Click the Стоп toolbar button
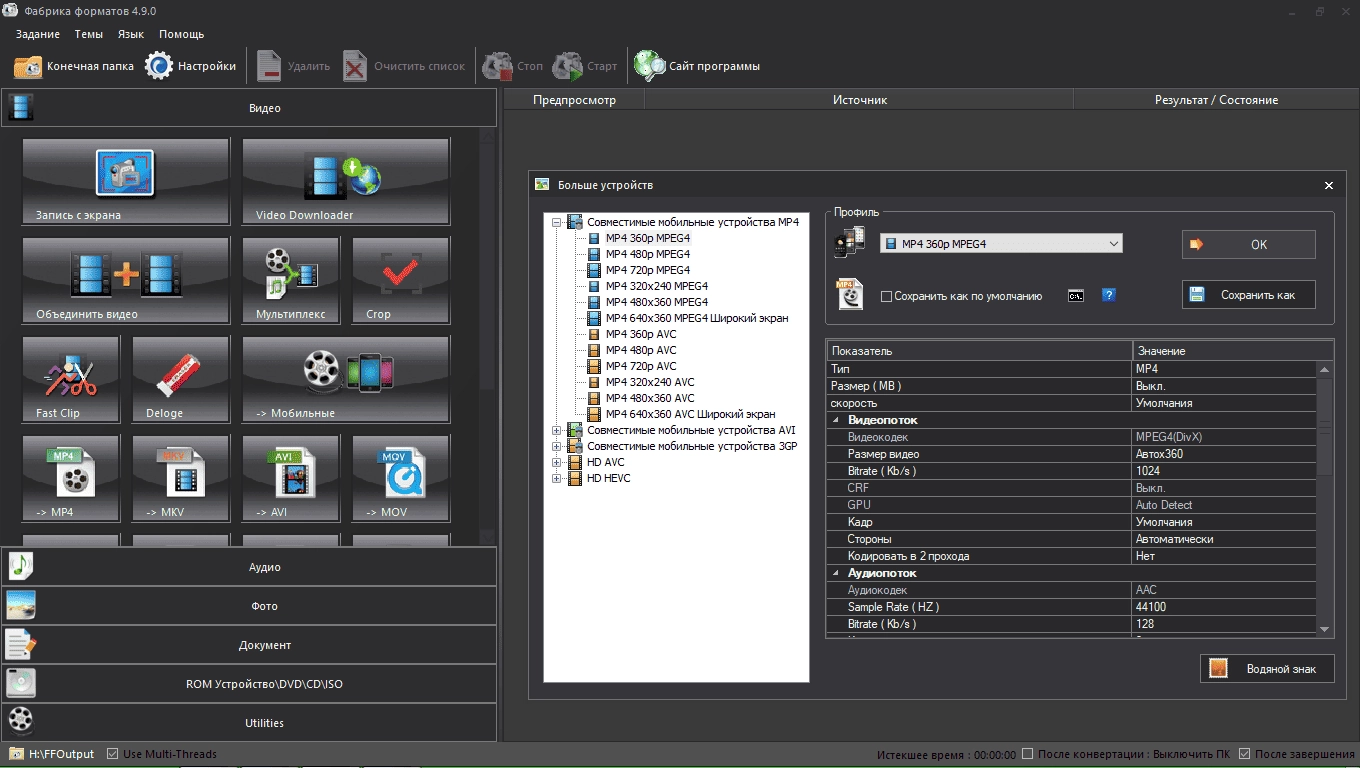1360x768 pixels. tap(513, 66)
